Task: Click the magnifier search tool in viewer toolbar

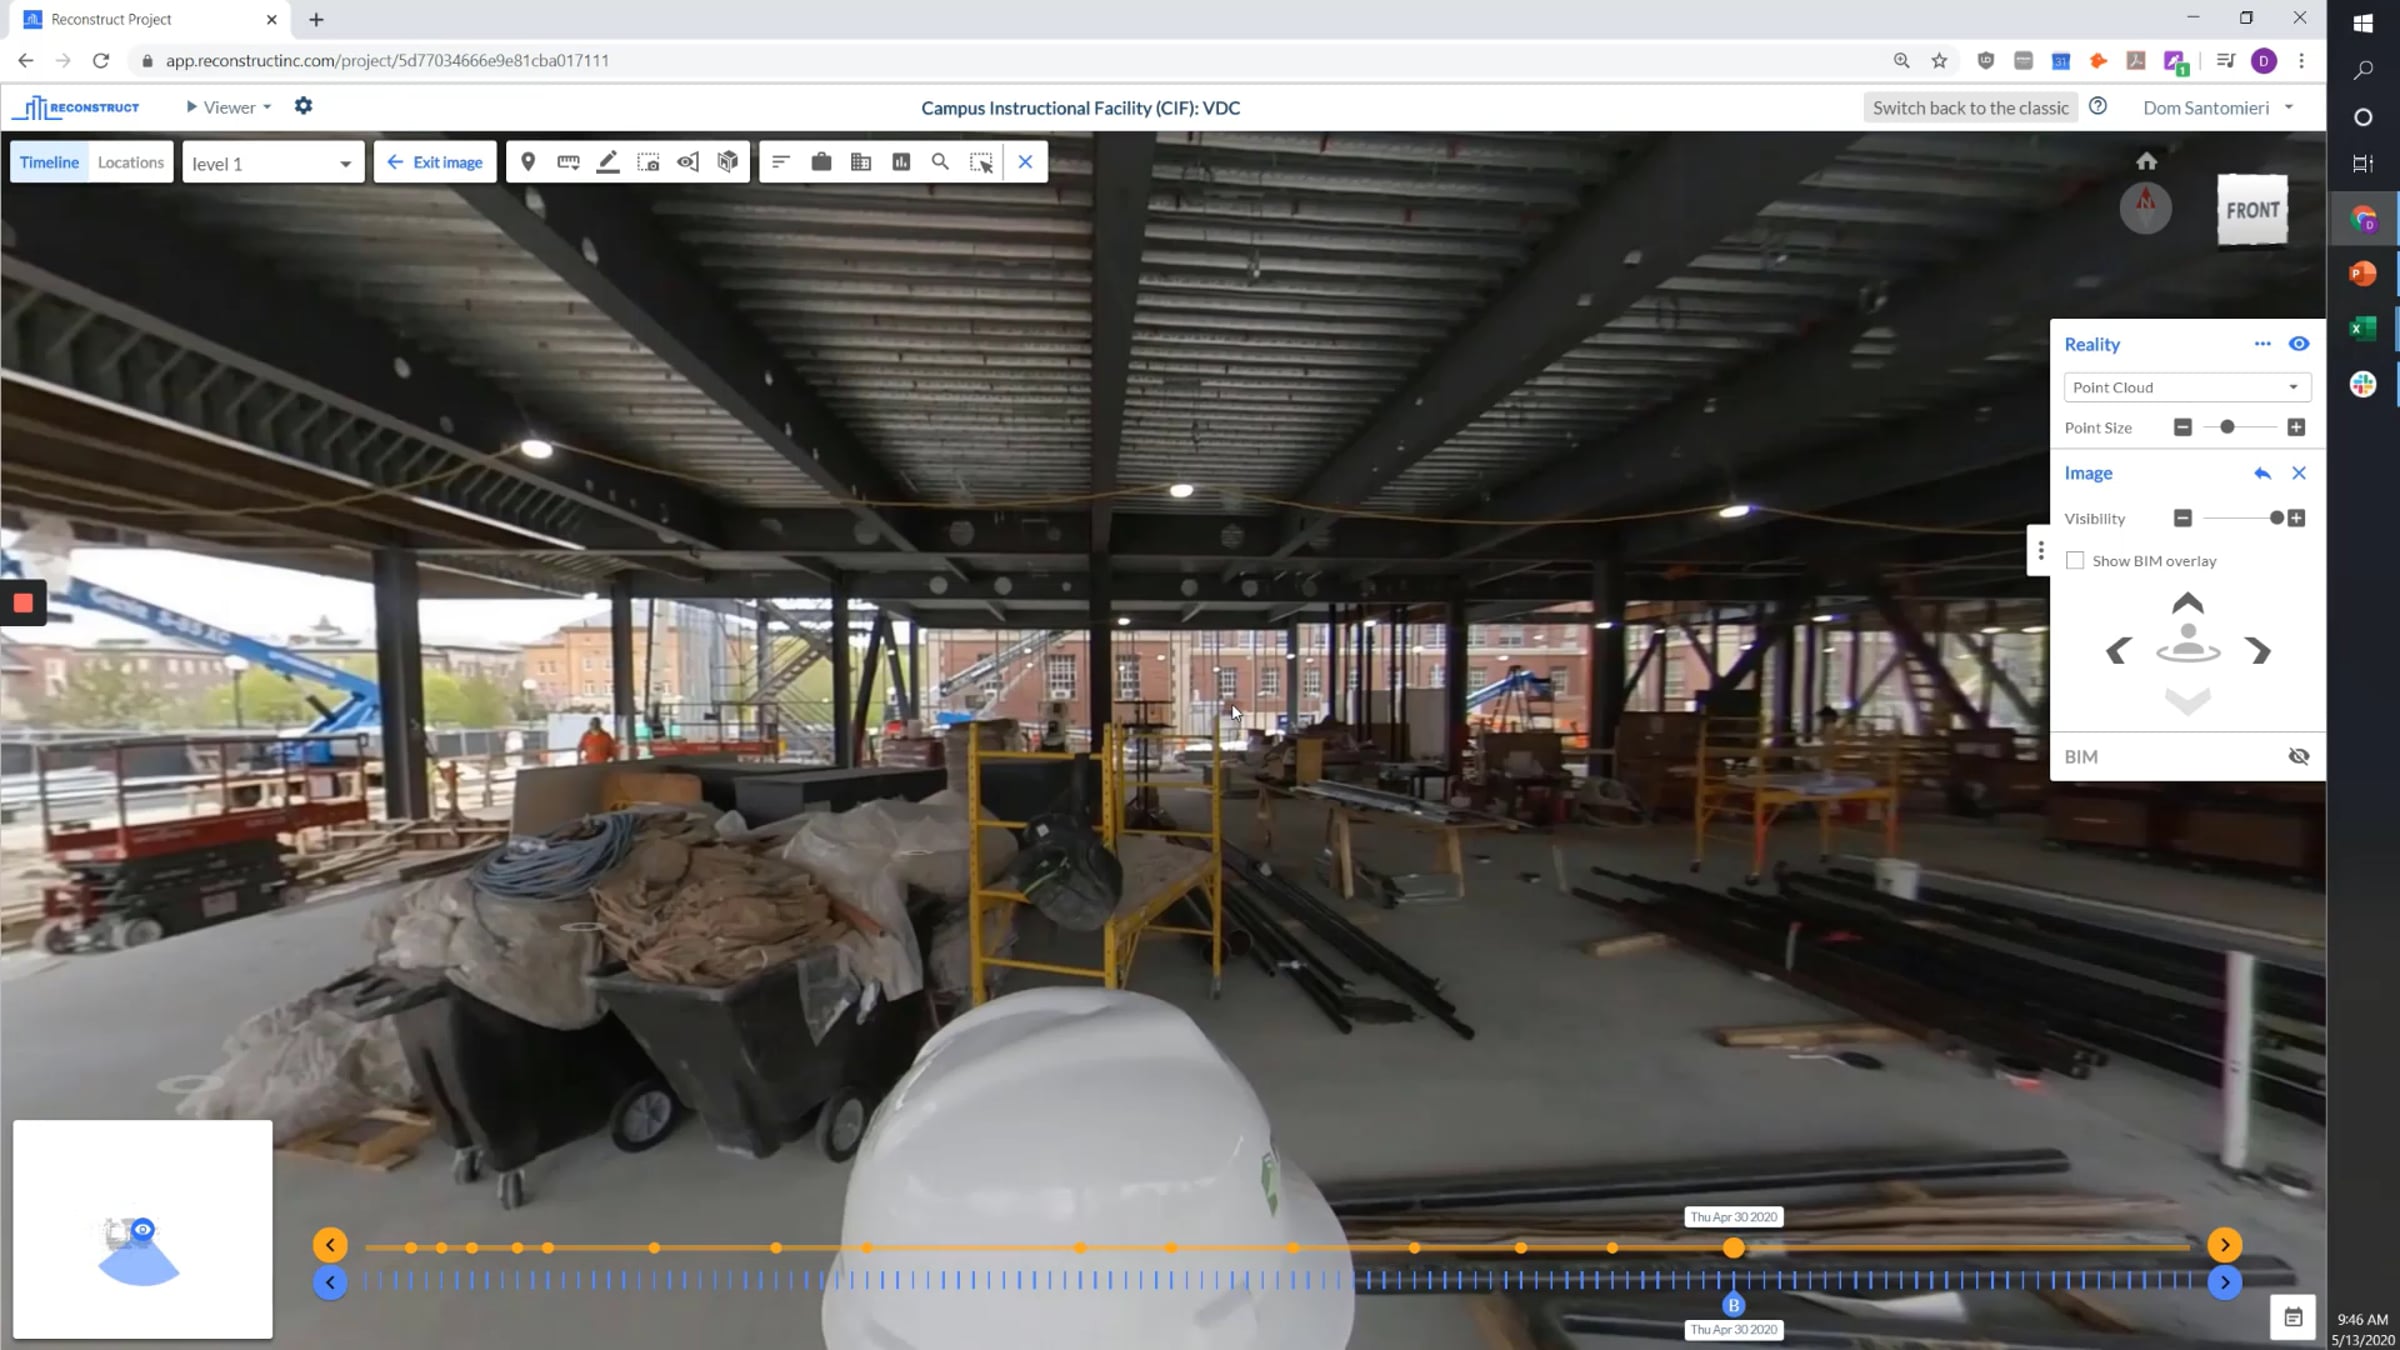Action: pyautogui.click(x=940, y=162)
